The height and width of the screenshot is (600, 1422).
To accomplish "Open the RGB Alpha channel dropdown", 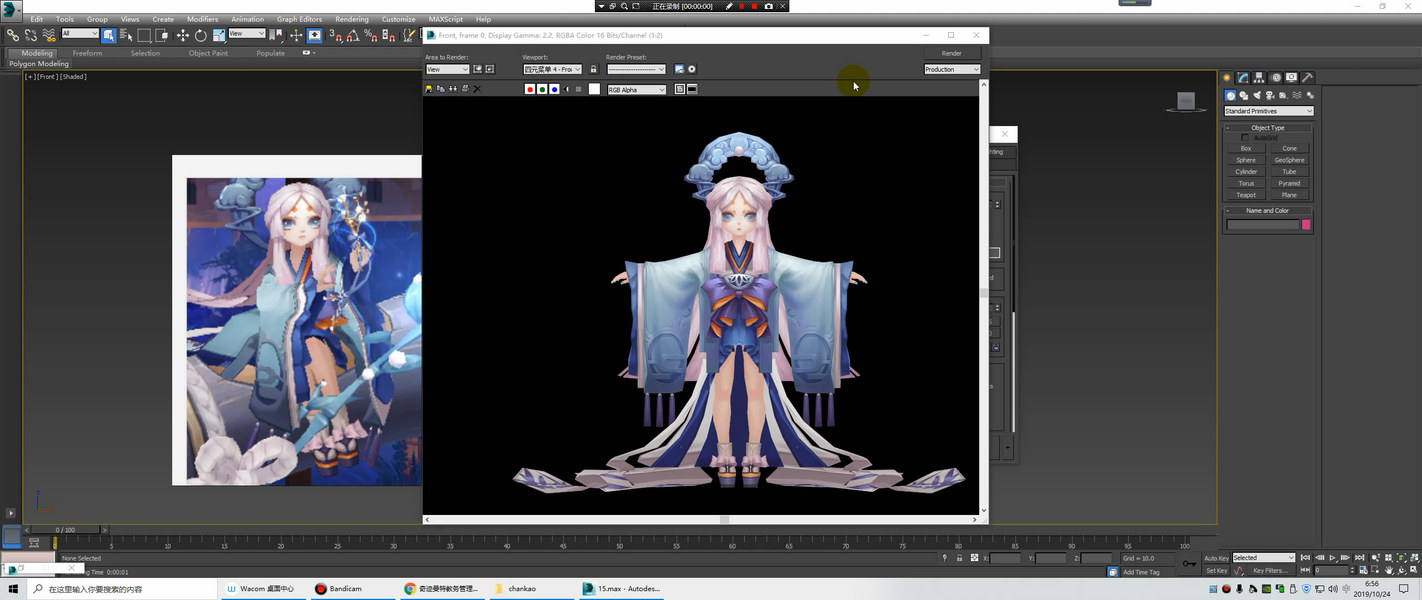I will tap(636, 90).
